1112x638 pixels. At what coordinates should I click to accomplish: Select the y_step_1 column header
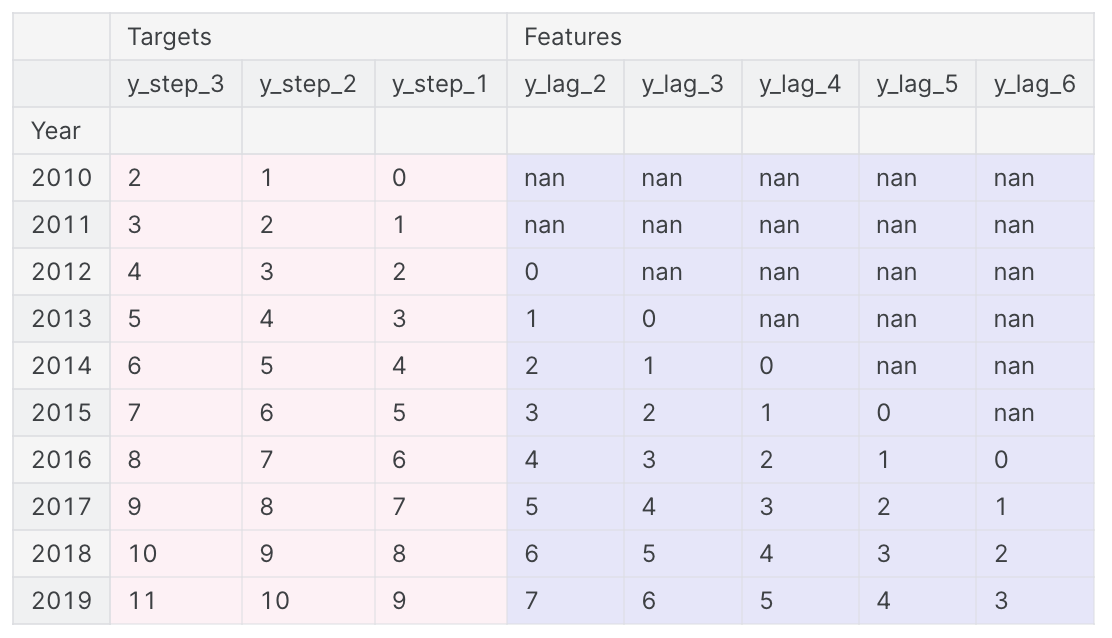(441, 84)
